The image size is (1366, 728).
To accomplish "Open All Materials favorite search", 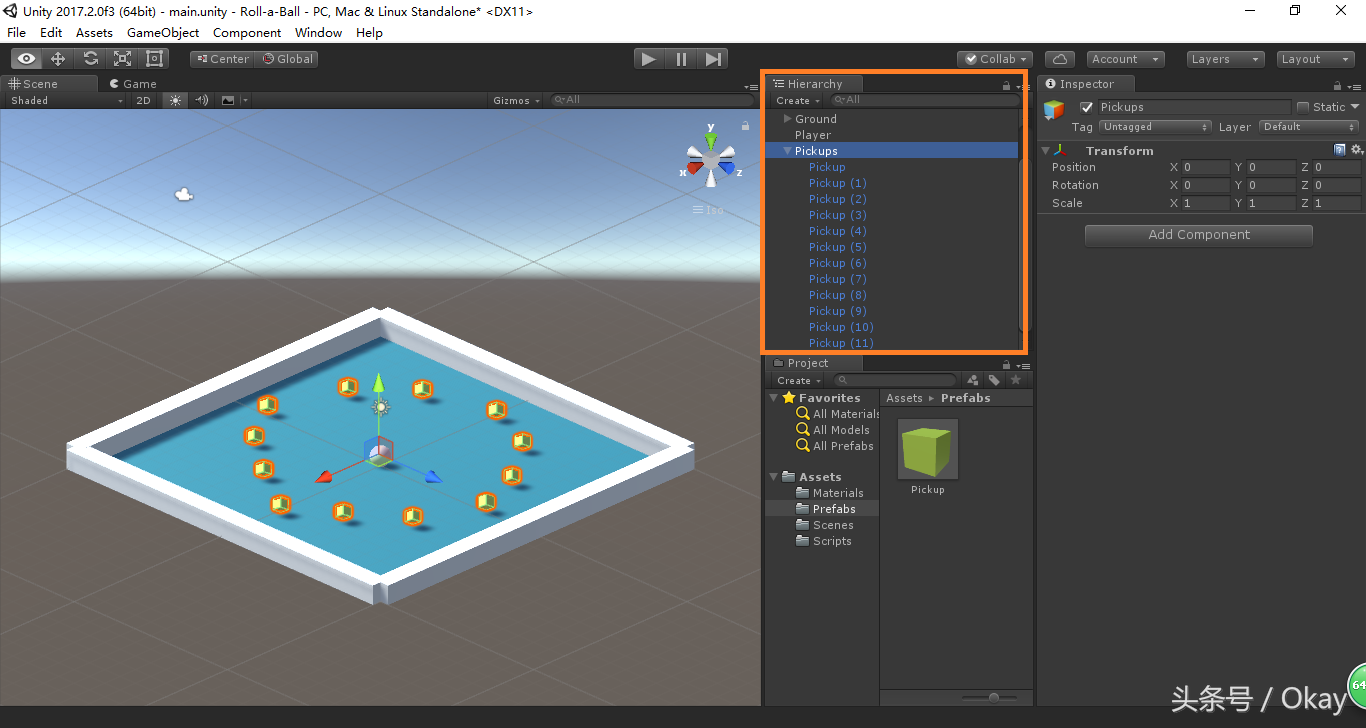I will click(x=838, y=414).
